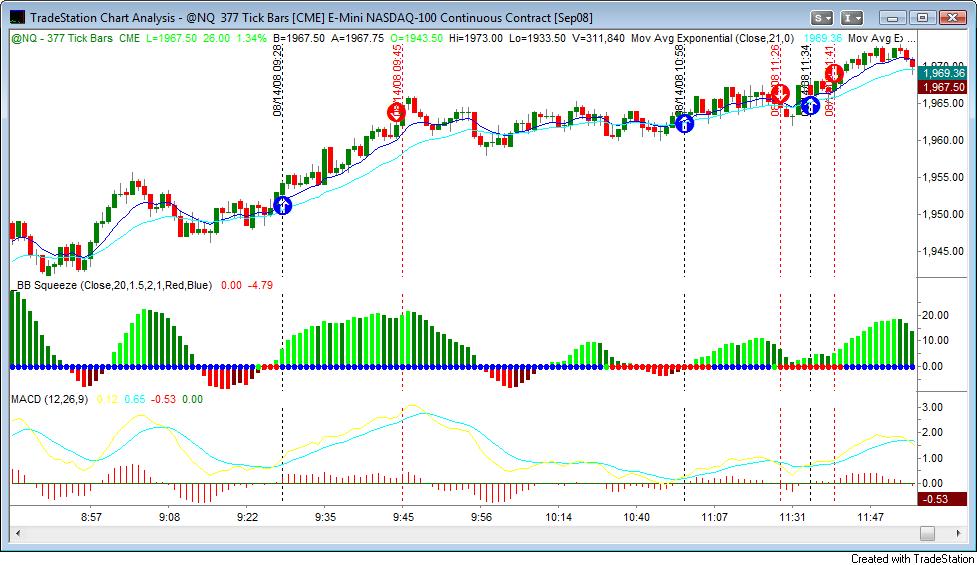Click the 'O=1943.50' open value
The width and height of the screenshot is (977, 565).
416,38
